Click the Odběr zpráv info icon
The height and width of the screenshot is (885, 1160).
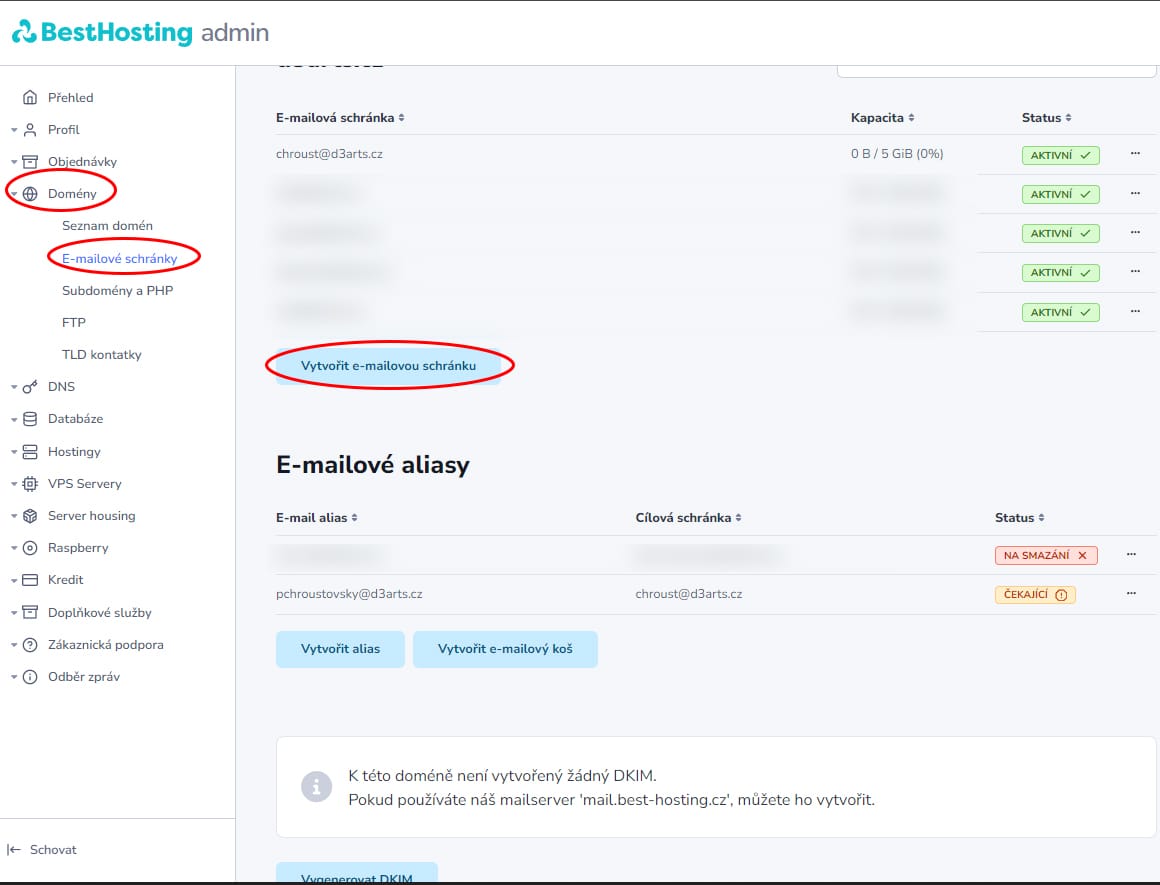(30, 676)
